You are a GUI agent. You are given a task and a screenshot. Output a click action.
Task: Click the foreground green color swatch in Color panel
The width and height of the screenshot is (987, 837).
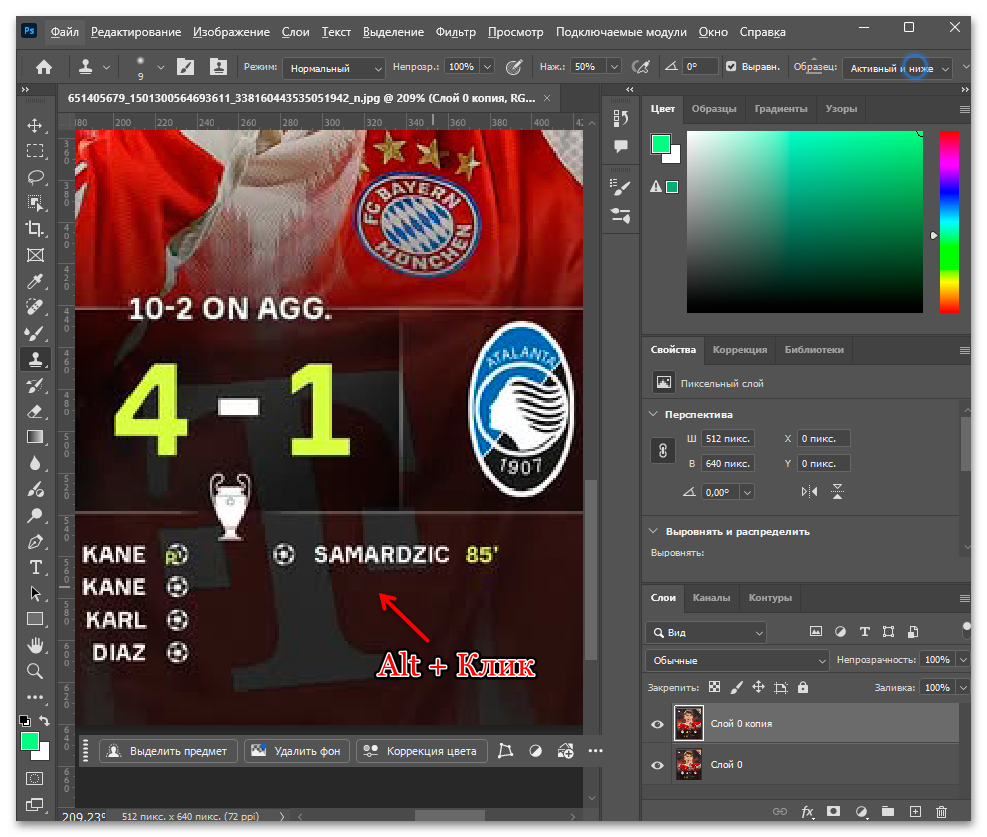click(x=660, y=144)
